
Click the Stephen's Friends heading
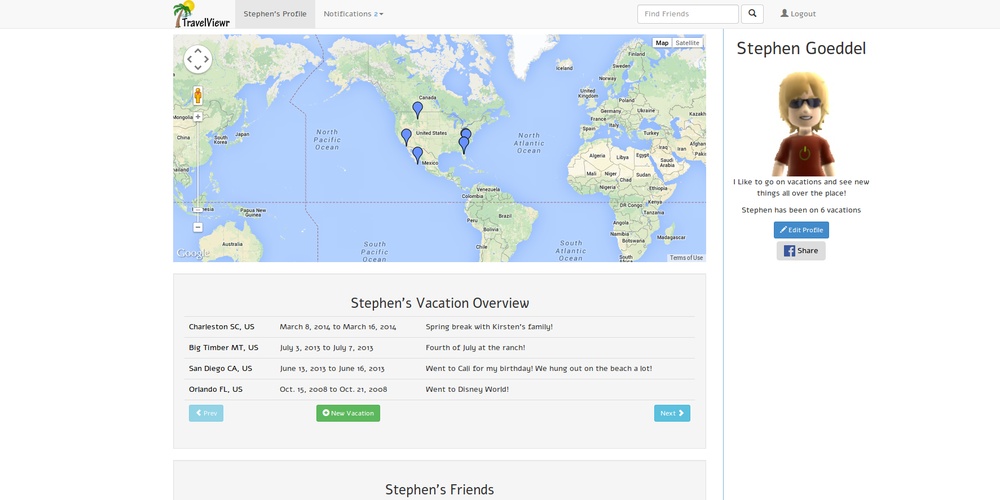click(439, 490)
